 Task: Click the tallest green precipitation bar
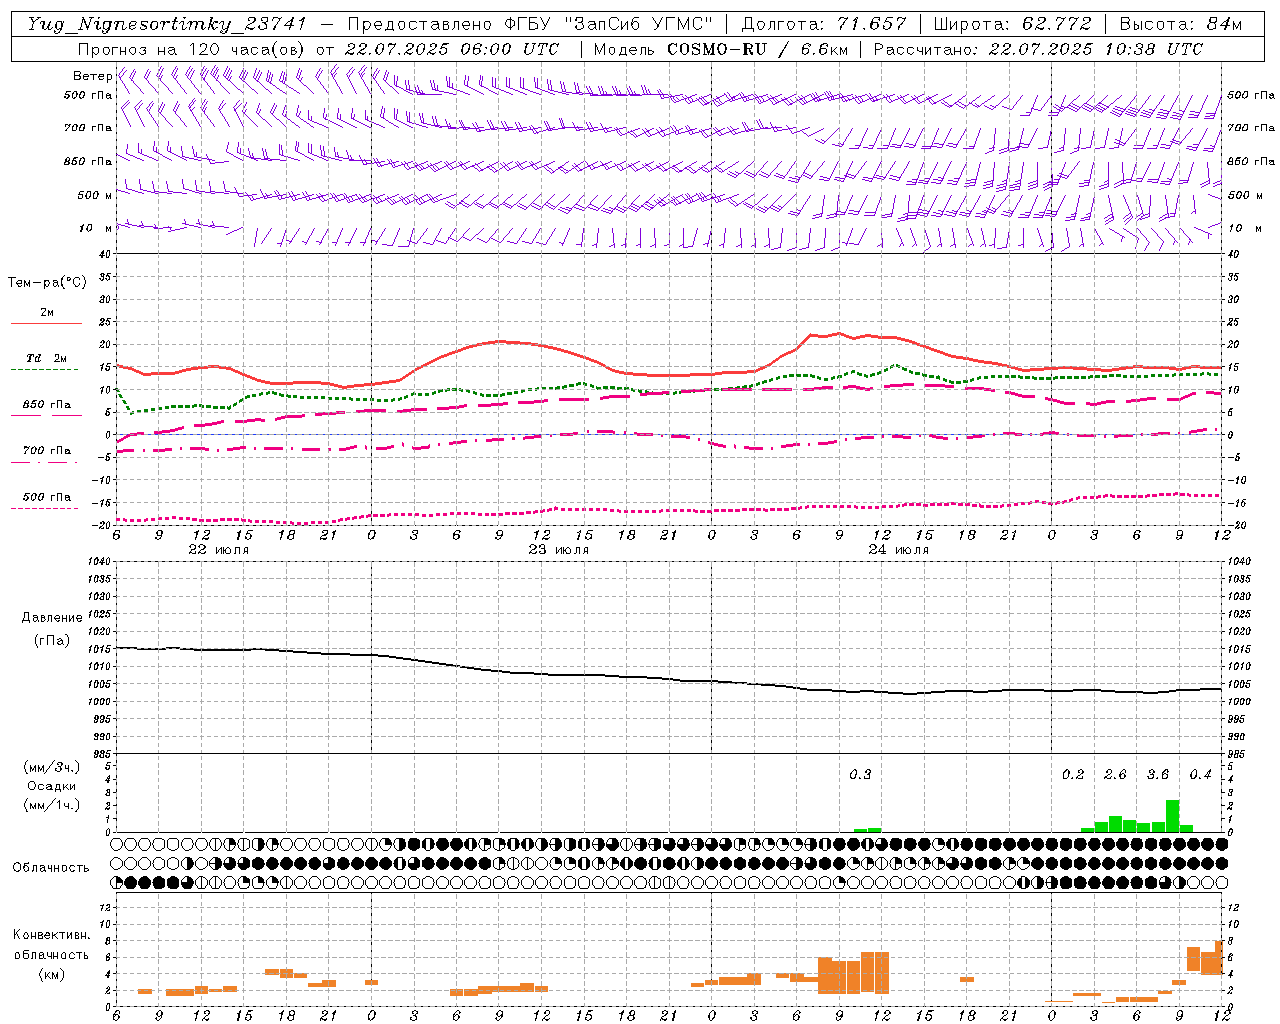[1172, 816]
